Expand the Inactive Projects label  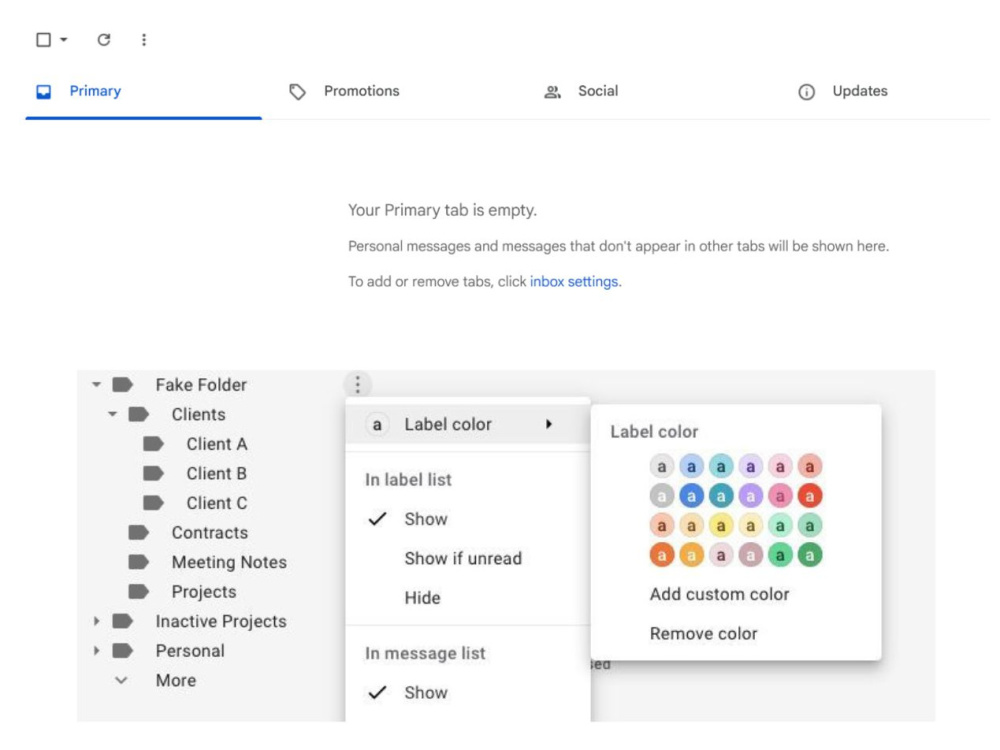96,621
